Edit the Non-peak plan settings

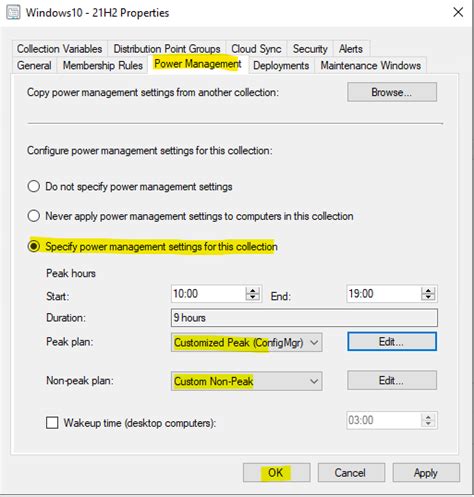click(x=392, y=380)
